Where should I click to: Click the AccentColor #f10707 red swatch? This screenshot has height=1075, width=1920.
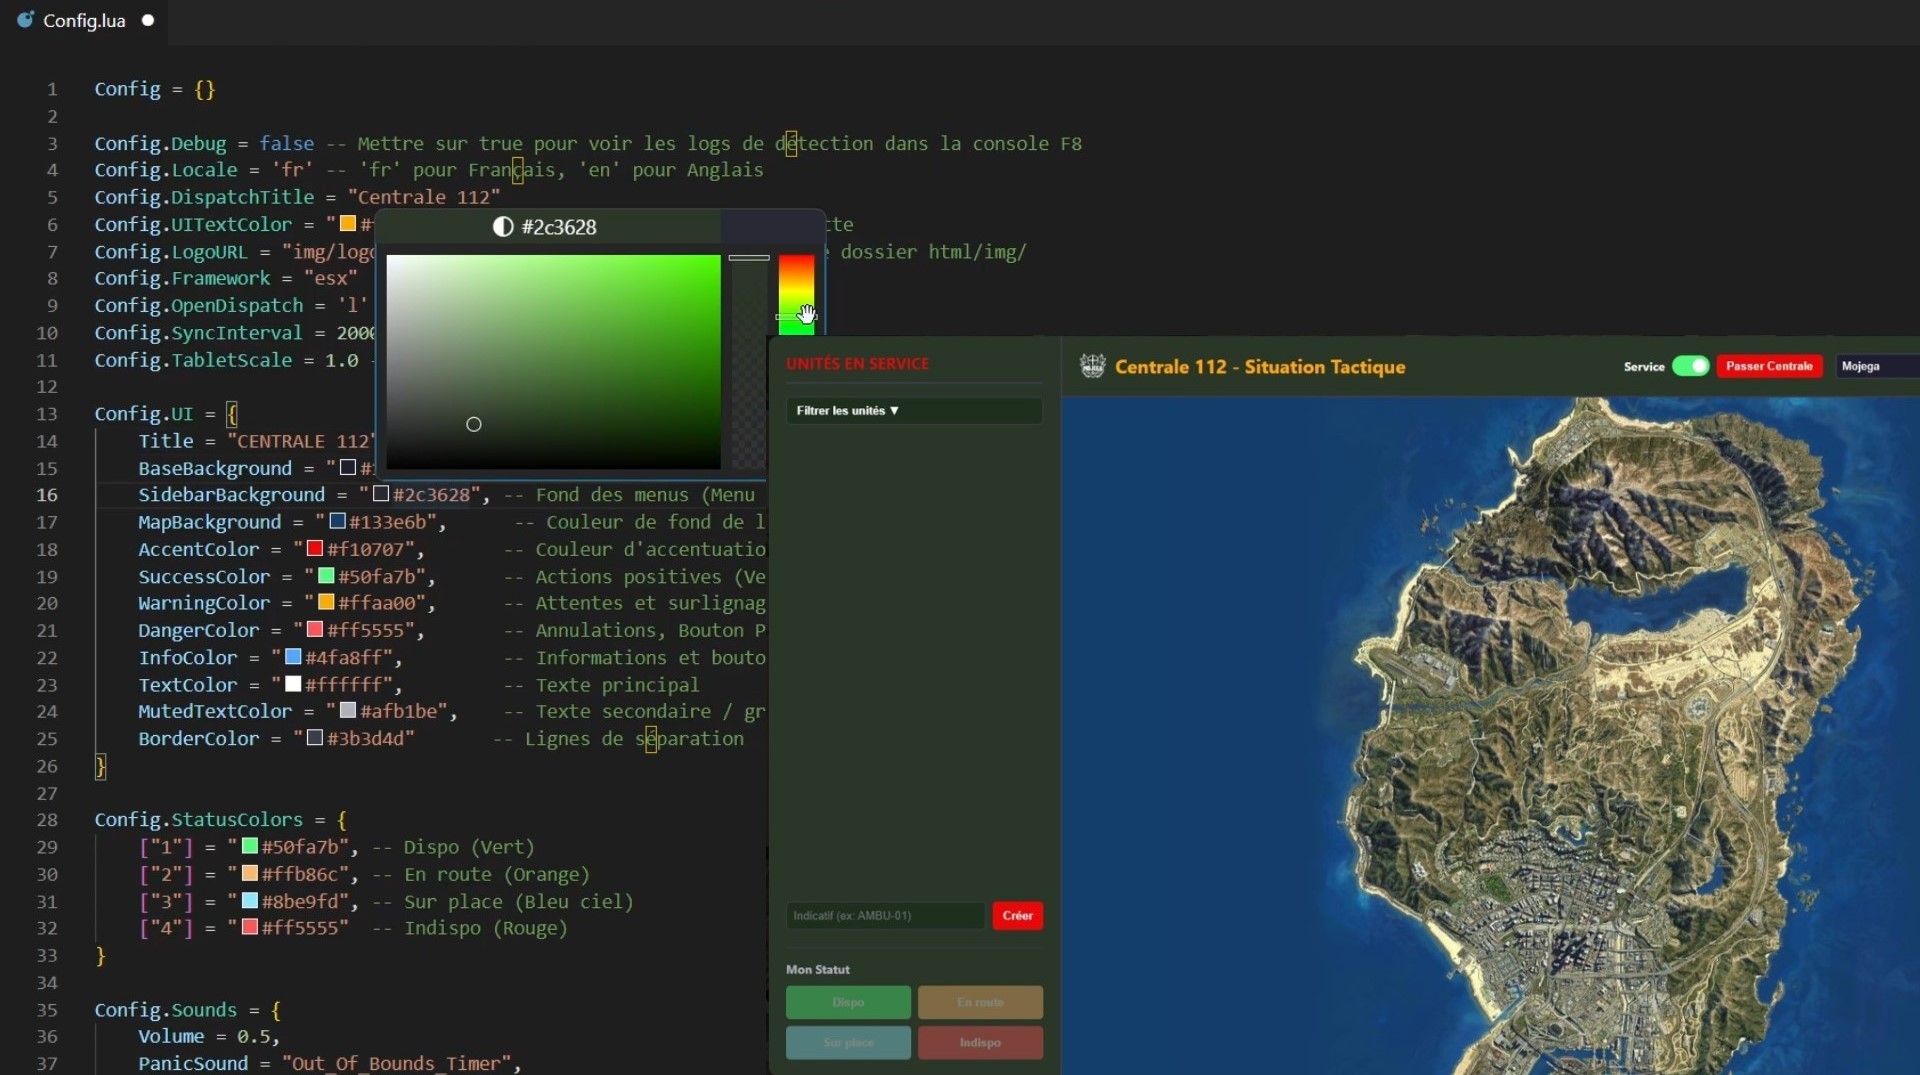(x=315, y=549)
